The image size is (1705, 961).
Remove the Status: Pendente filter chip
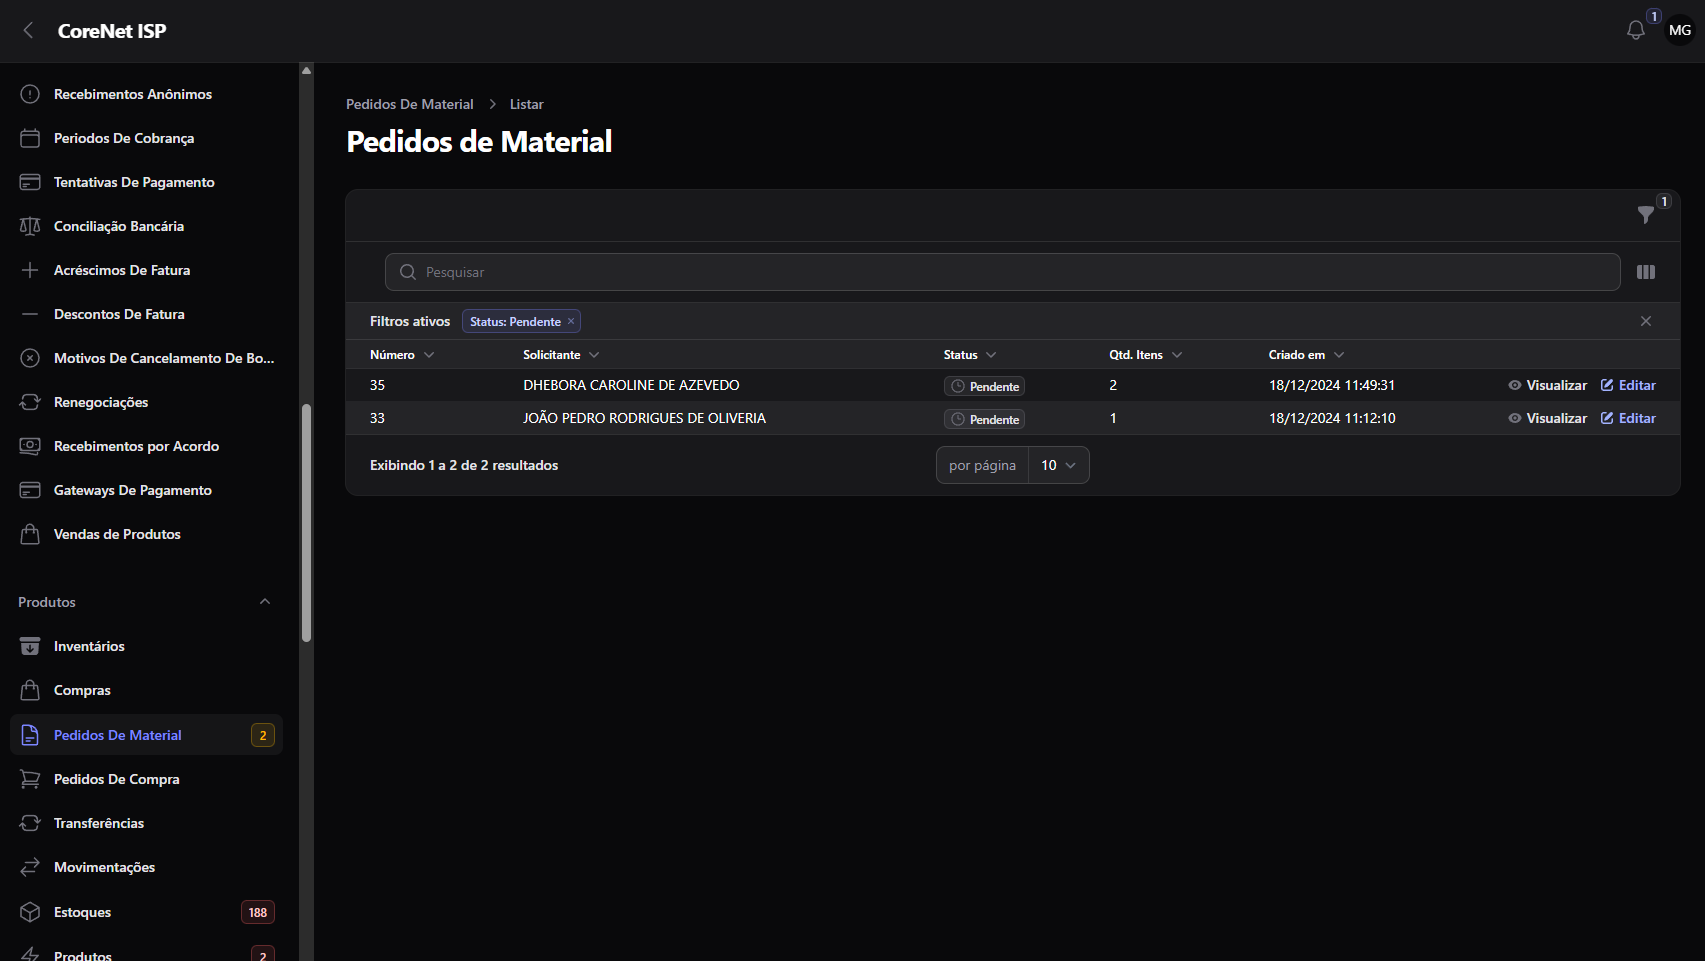click(x=571, y=322)
